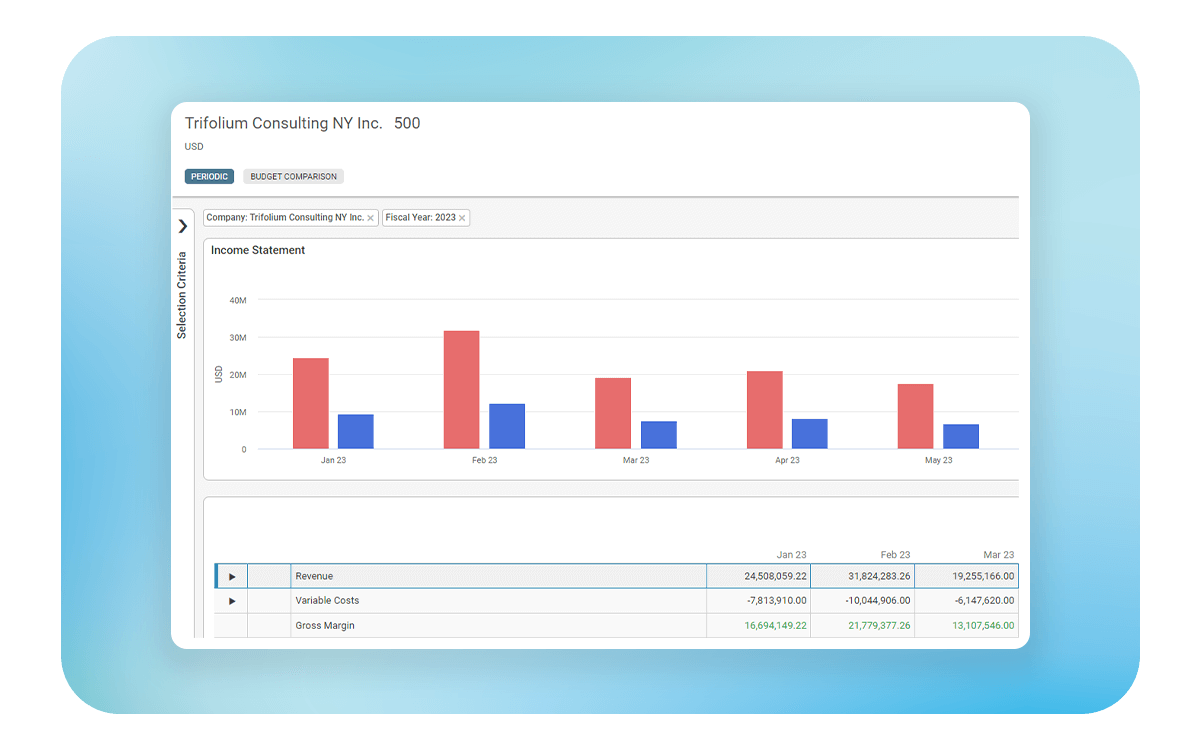Select the blue bar for Jan 23
The width and height of the screenshot is (1200, 750).
(355, 431)
